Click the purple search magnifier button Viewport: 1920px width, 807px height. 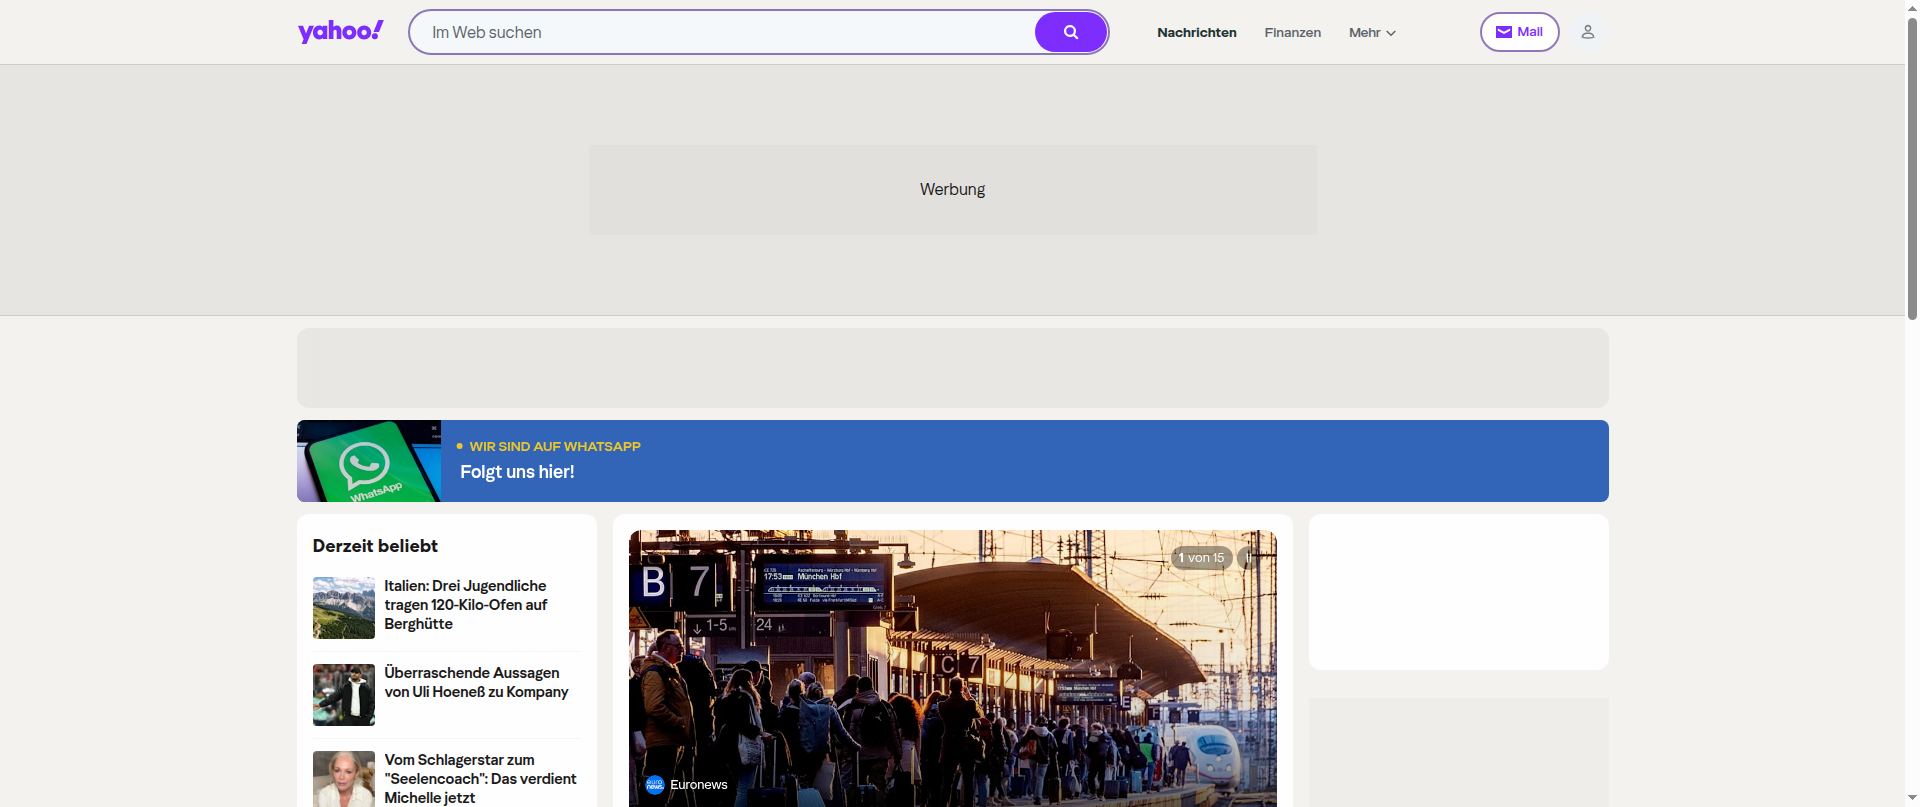1070,32
